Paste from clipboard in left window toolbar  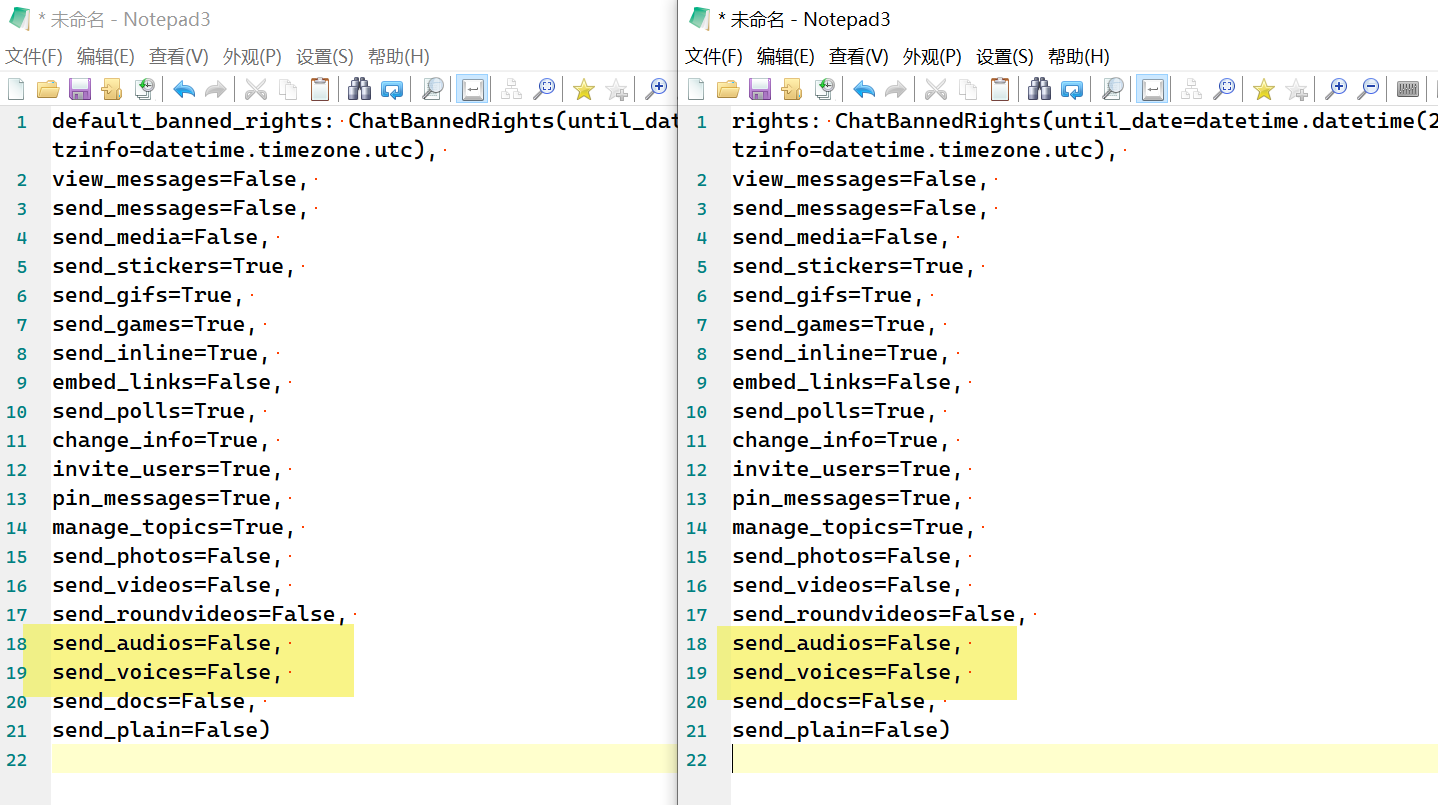pos(320,90)
